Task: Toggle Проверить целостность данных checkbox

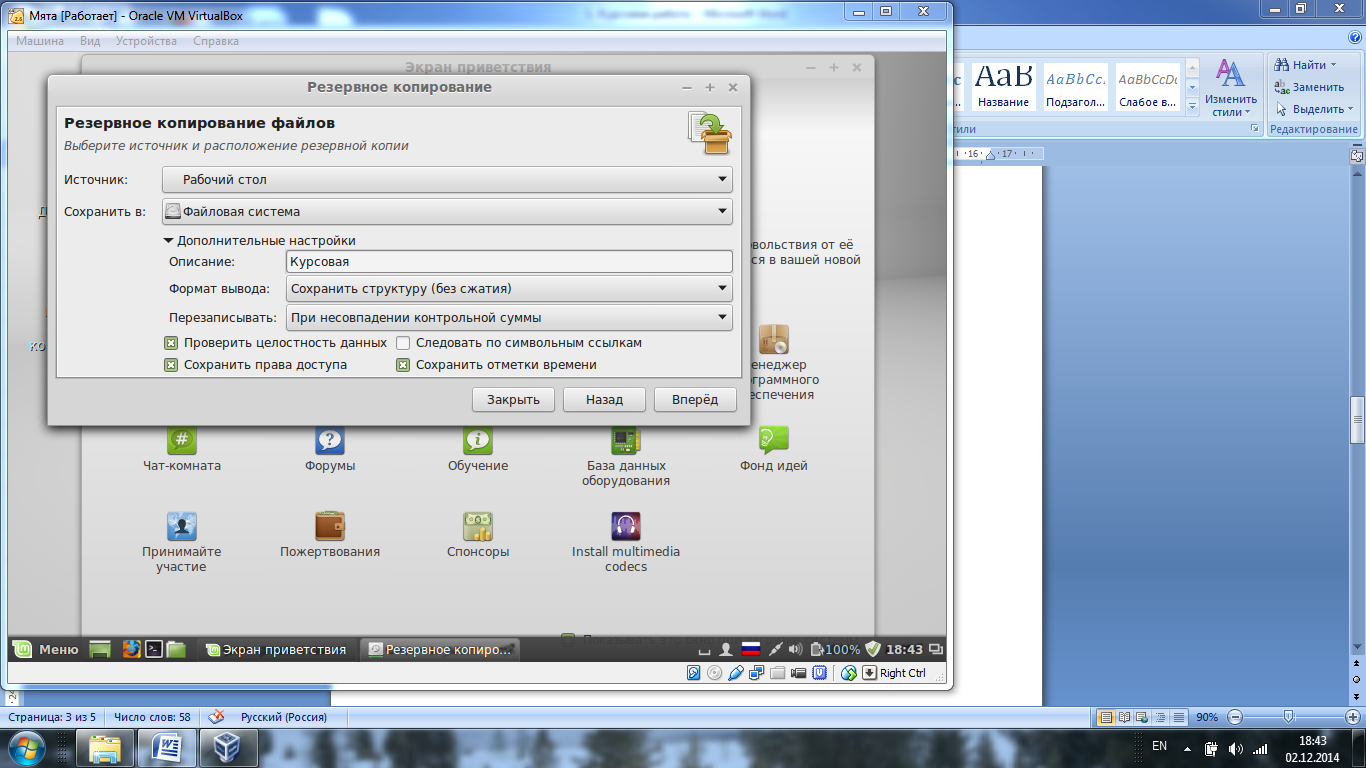Action: pyautogui.click(x=171, y=343)
